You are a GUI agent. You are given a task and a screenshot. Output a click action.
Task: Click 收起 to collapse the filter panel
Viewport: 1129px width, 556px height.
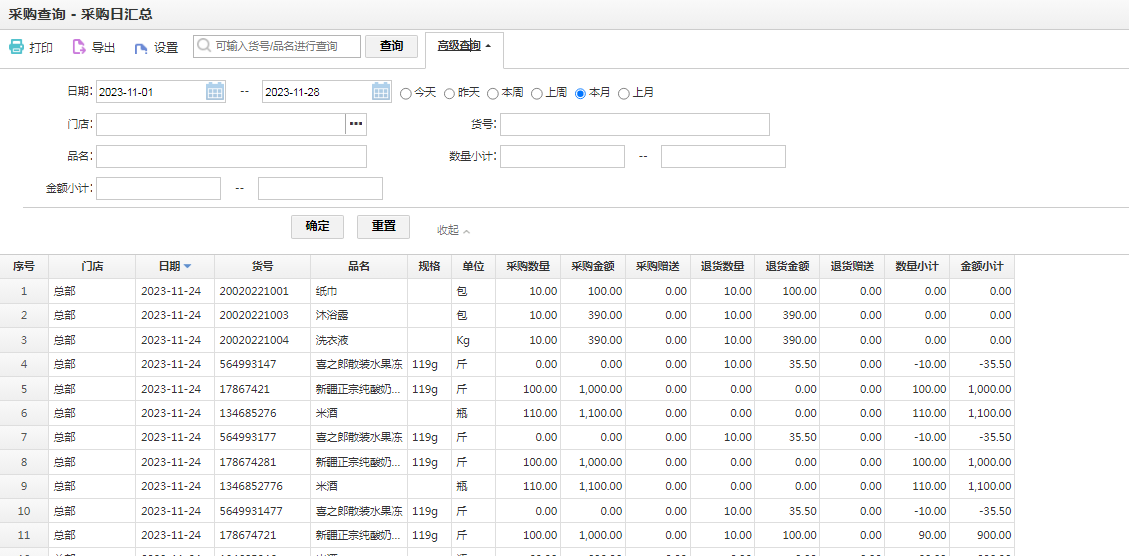[453, 230]
